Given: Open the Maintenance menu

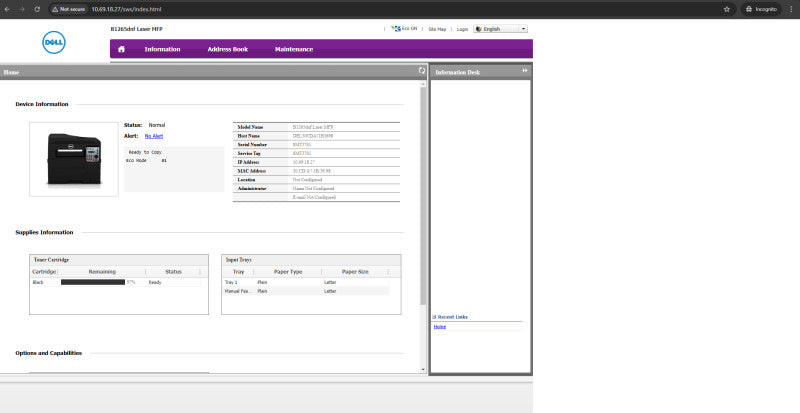Looking at the screenshot, I should pyautogui.click(x=294, y=50).
